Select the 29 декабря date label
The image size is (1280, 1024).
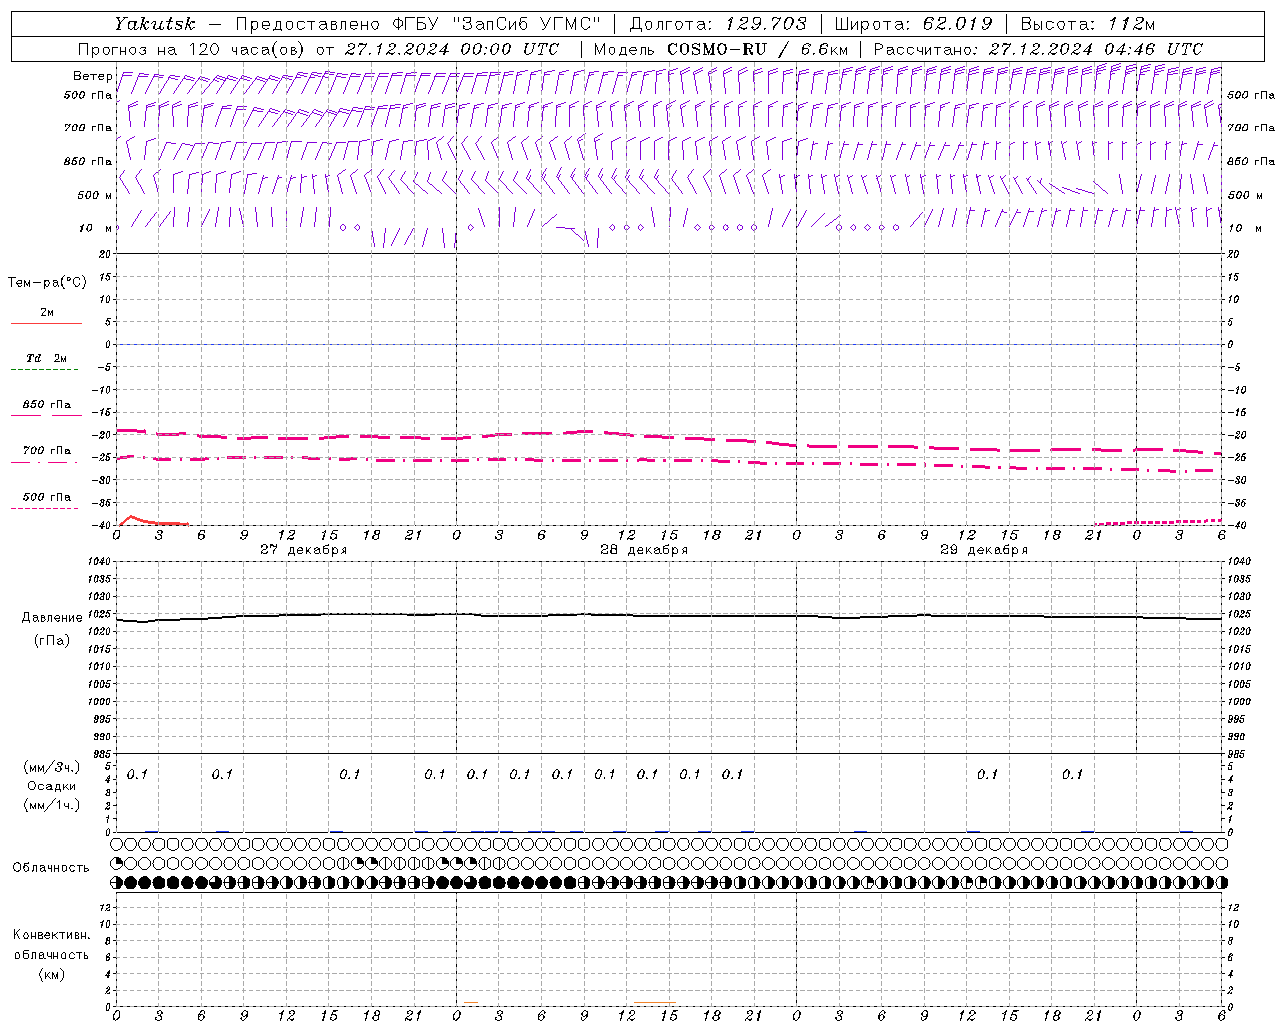[983, 550]
